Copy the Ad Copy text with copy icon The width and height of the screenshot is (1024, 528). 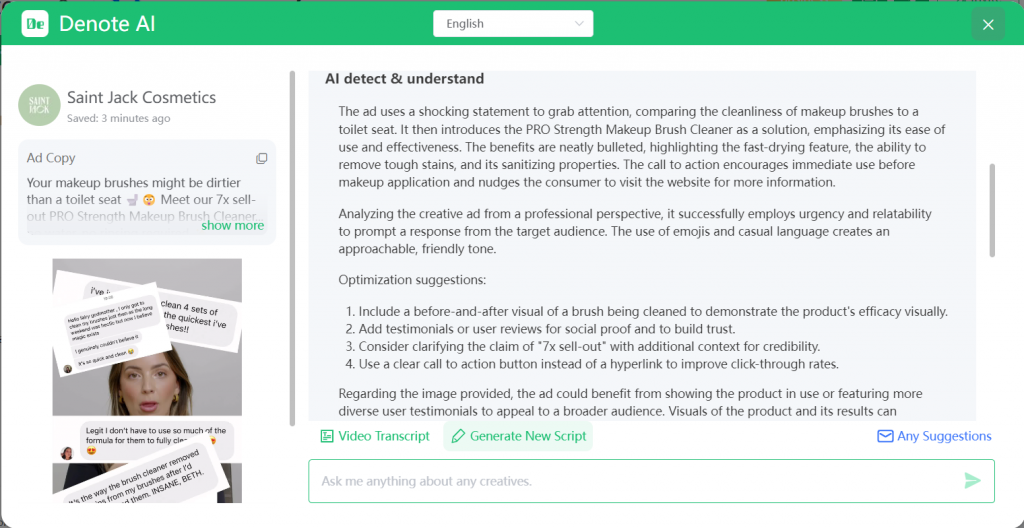click(x=261, y=158)
